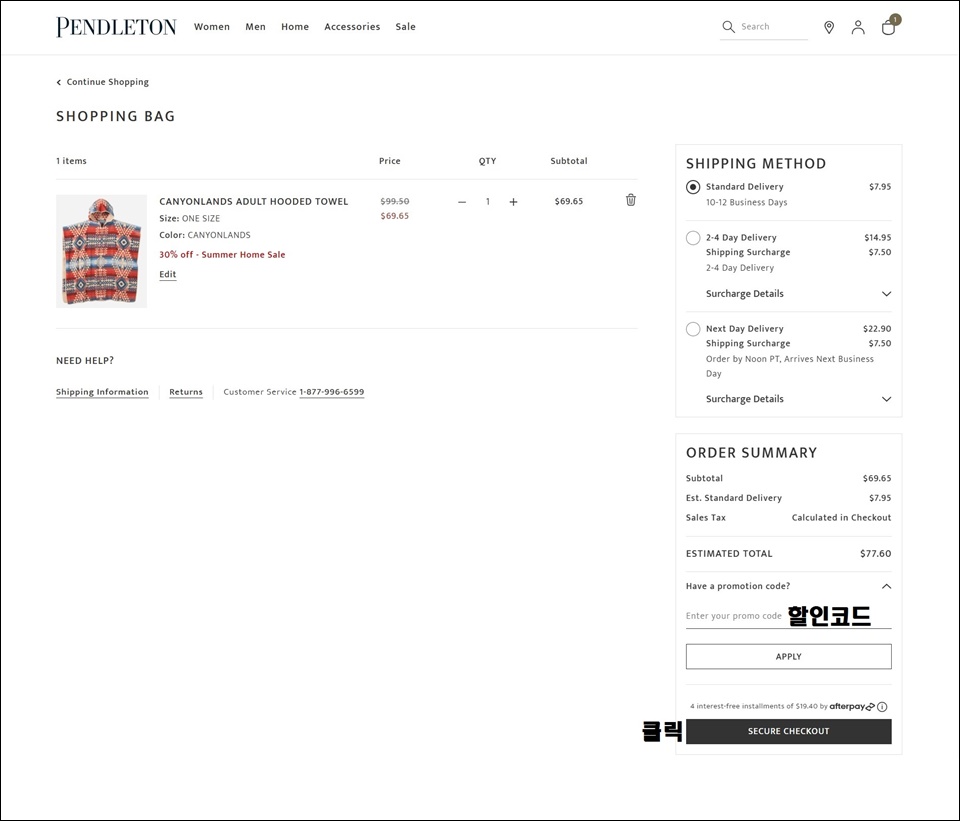Click customer service phone number
Image resolution: width=960 pixels, height=821 pixels.
[332, 392]
